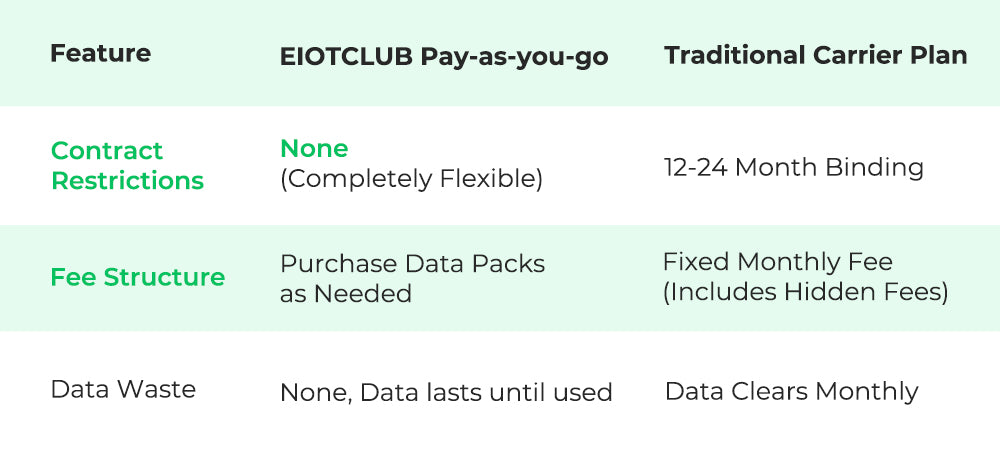Image resolution: width=1000 pixels, height=450 pixels.
Task: Select the "Month Binding" text
Action: [x=829, y=167]
